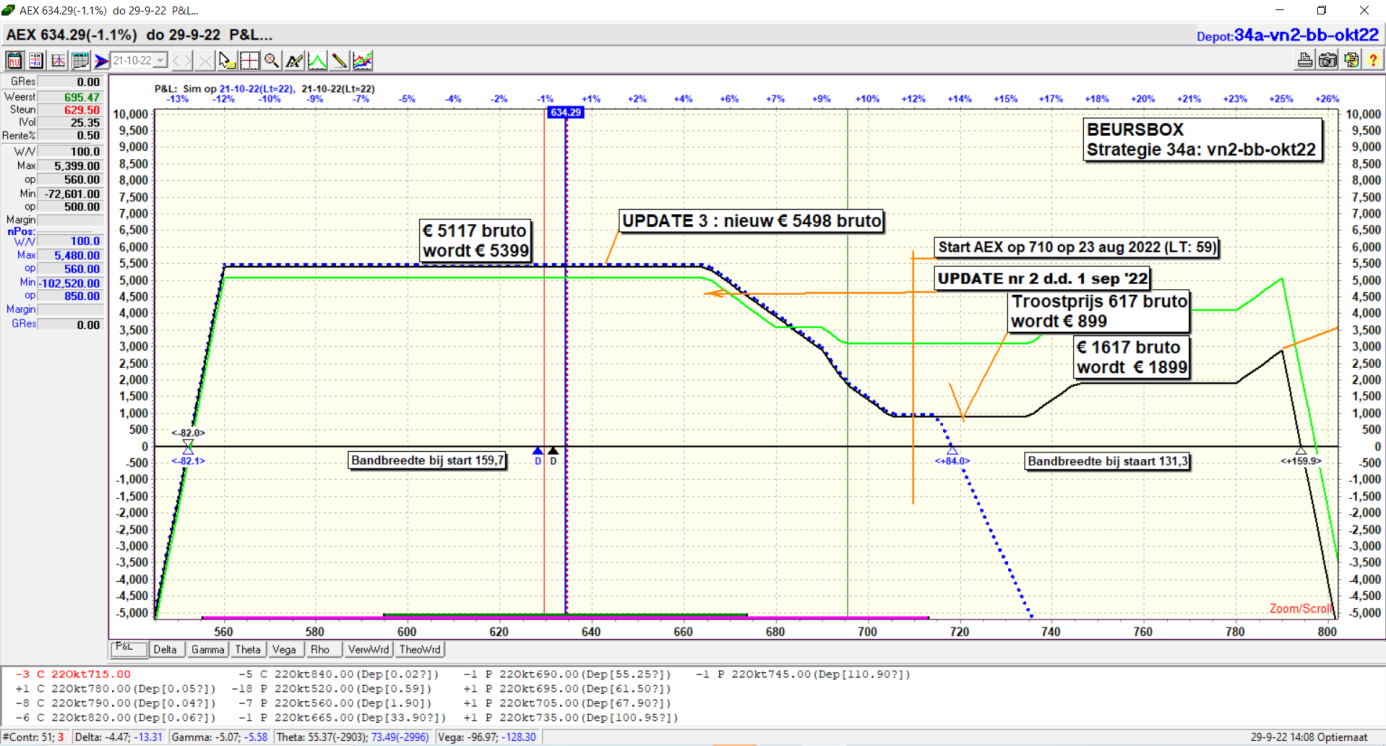Click the Depot 34a-vn2-bb-okt22 label
1386x746 pixels.
(1288, 35)
